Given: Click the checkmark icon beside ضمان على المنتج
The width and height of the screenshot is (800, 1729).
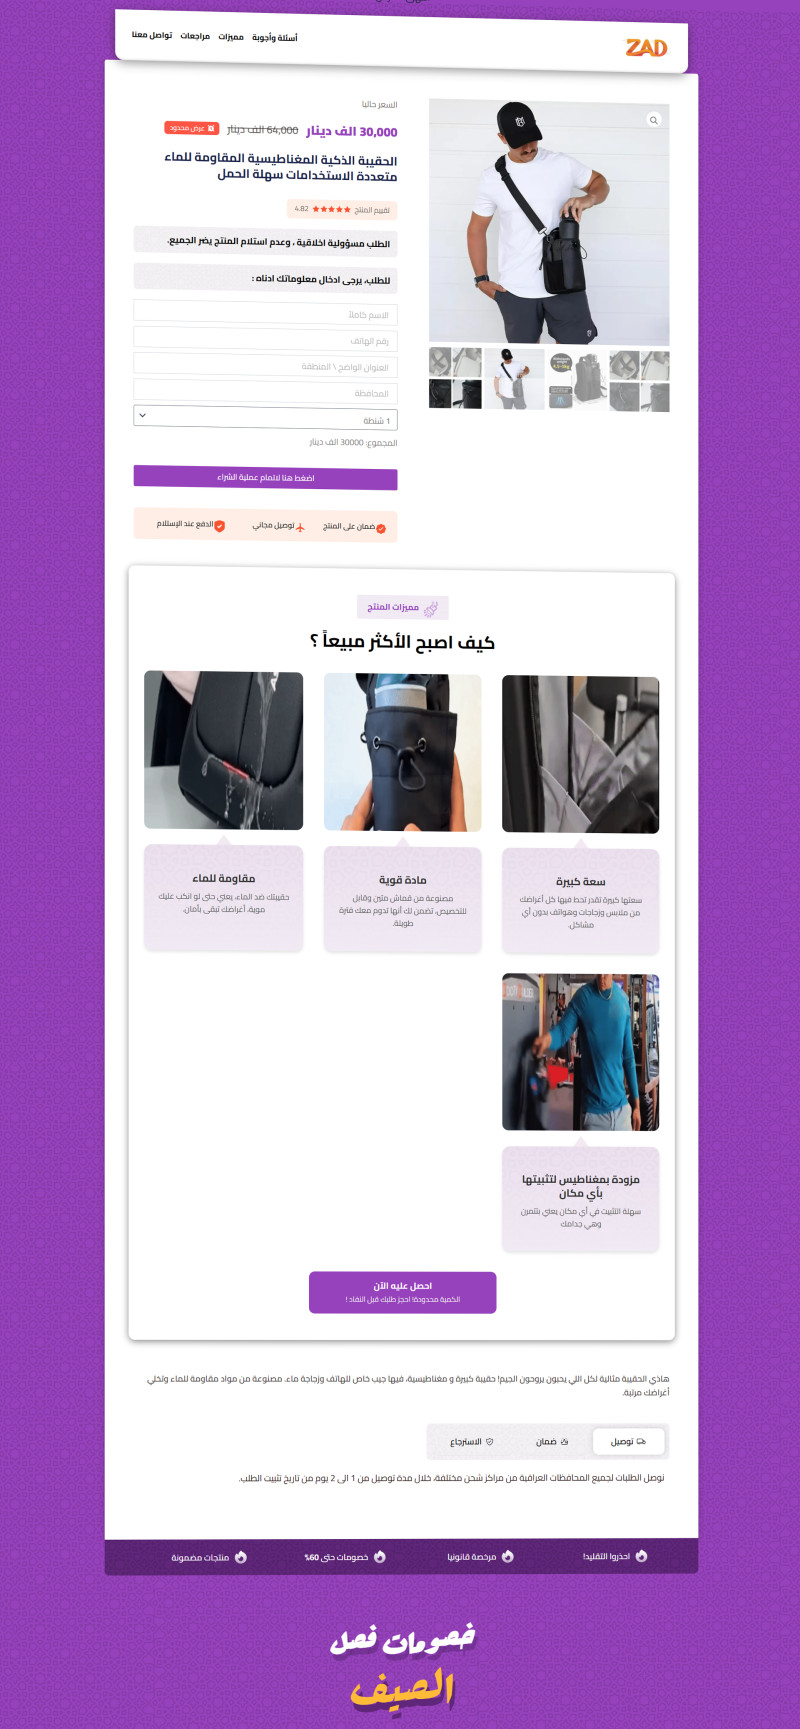Looking at the screenshot, I should (381, 528).
